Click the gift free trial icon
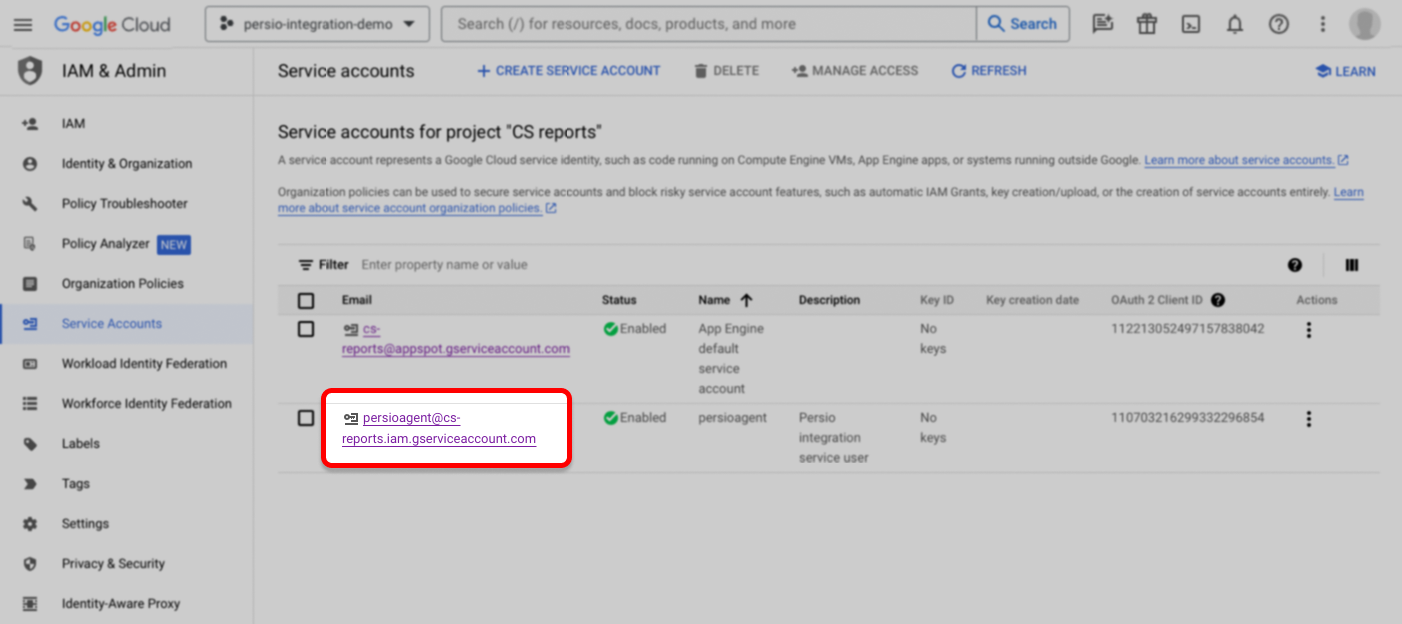This screenshot has height=624, width=1402. [1147, 25]
